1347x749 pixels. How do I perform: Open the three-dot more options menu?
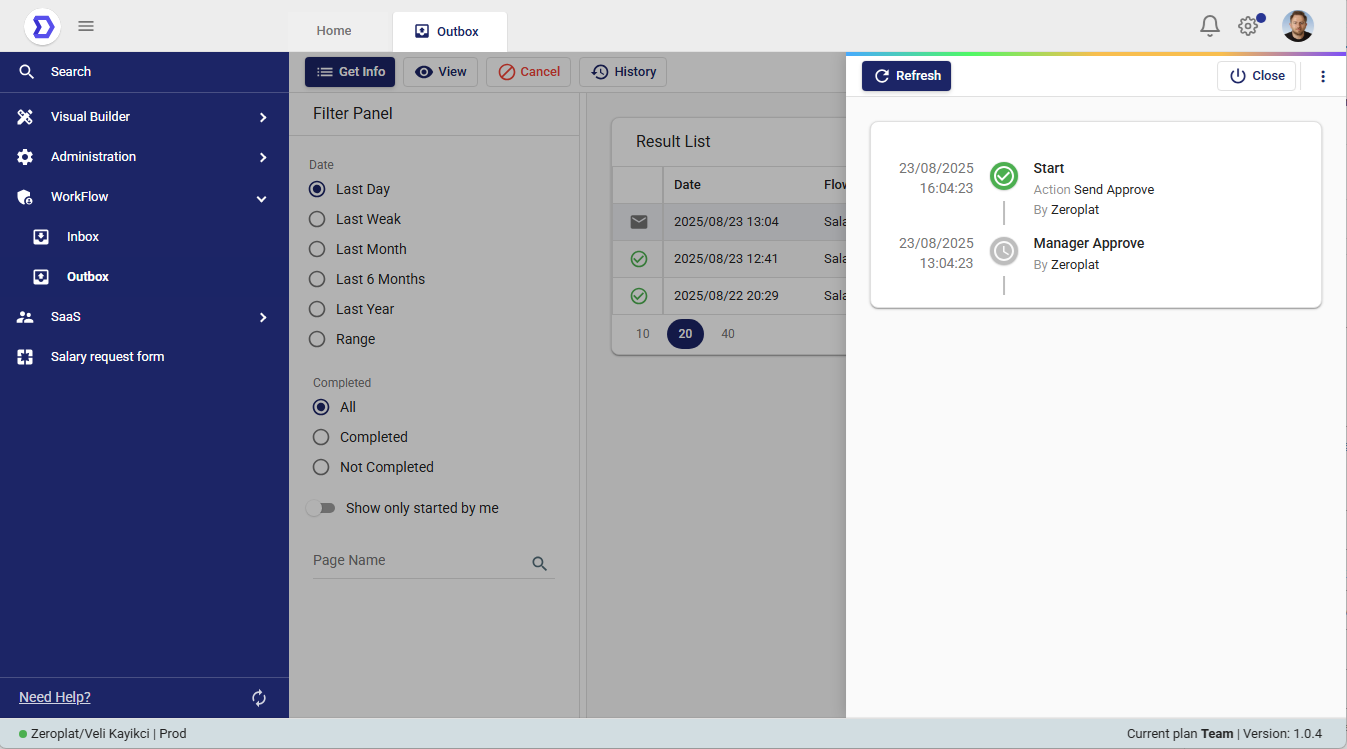point(1323,76)
